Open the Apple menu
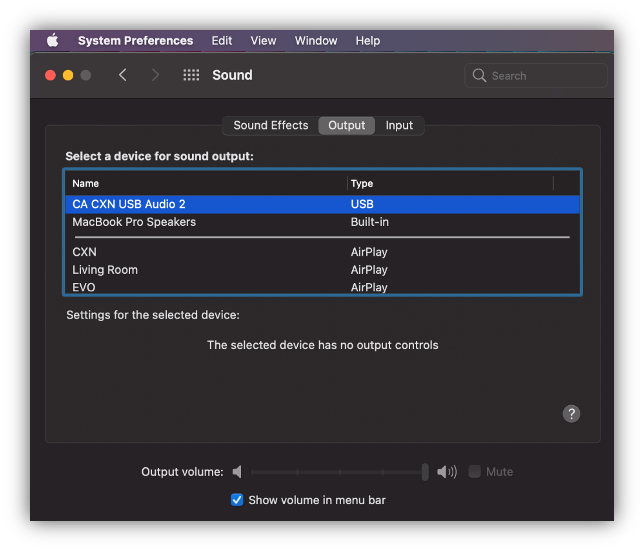The width and height of the screenshot is (644, 552). click(52, 41)
